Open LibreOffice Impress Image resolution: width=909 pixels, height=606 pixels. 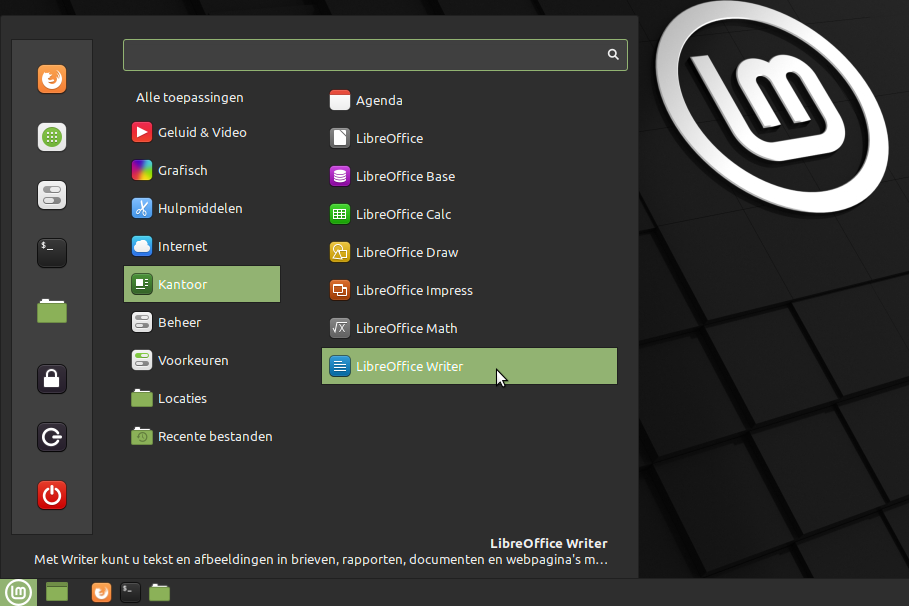[413, 290]
